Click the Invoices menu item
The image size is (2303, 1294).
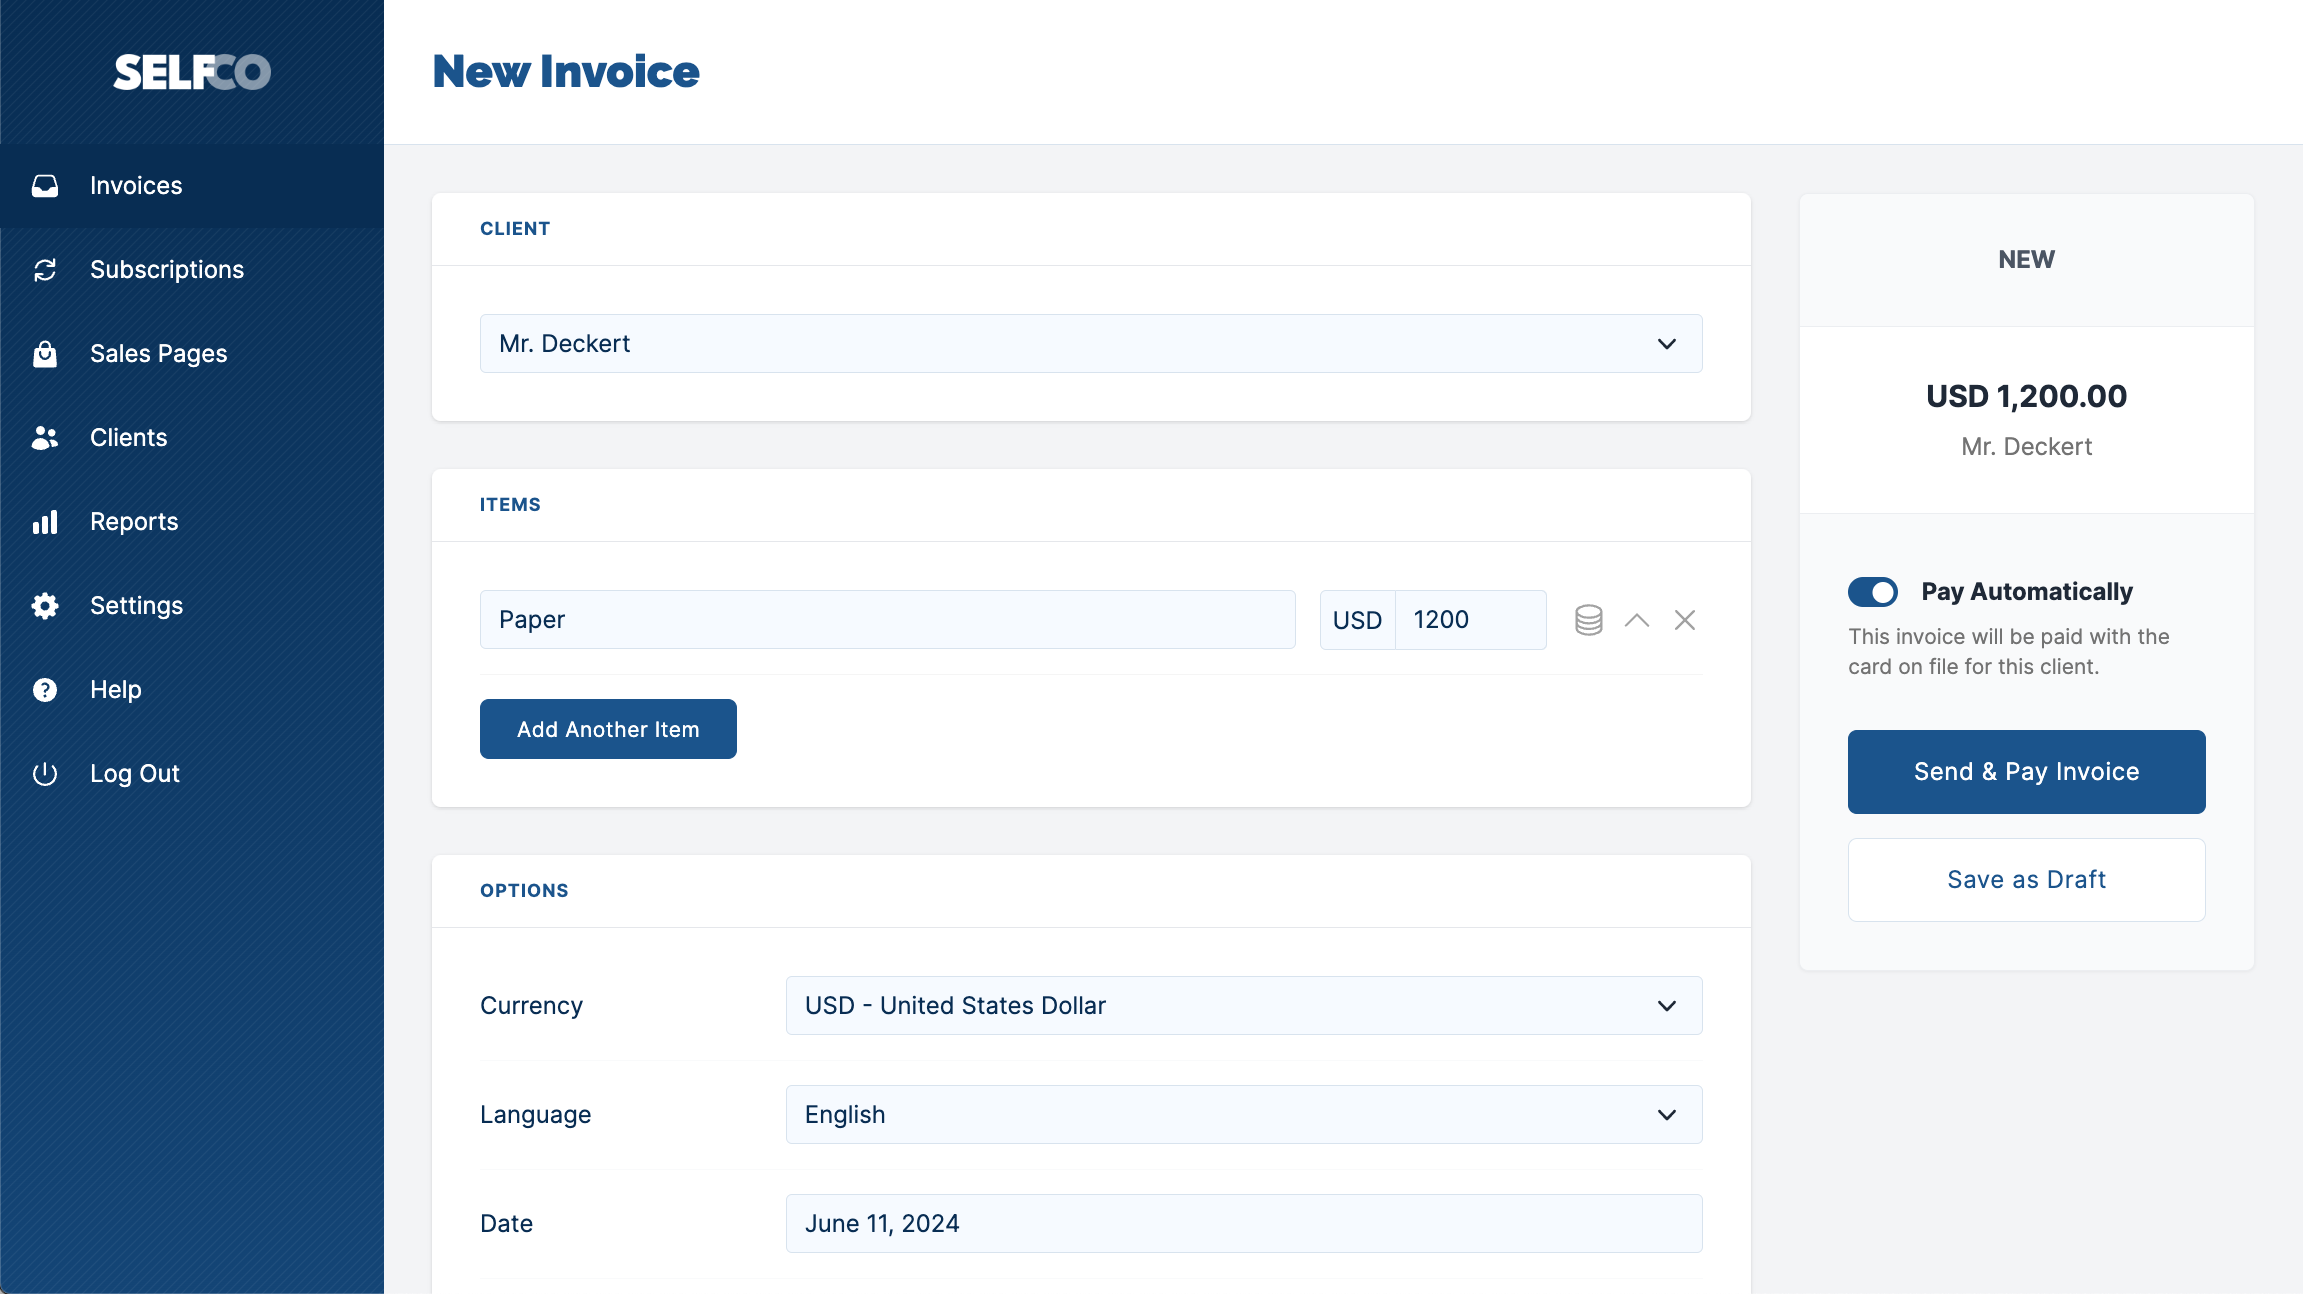pos(136,185)
